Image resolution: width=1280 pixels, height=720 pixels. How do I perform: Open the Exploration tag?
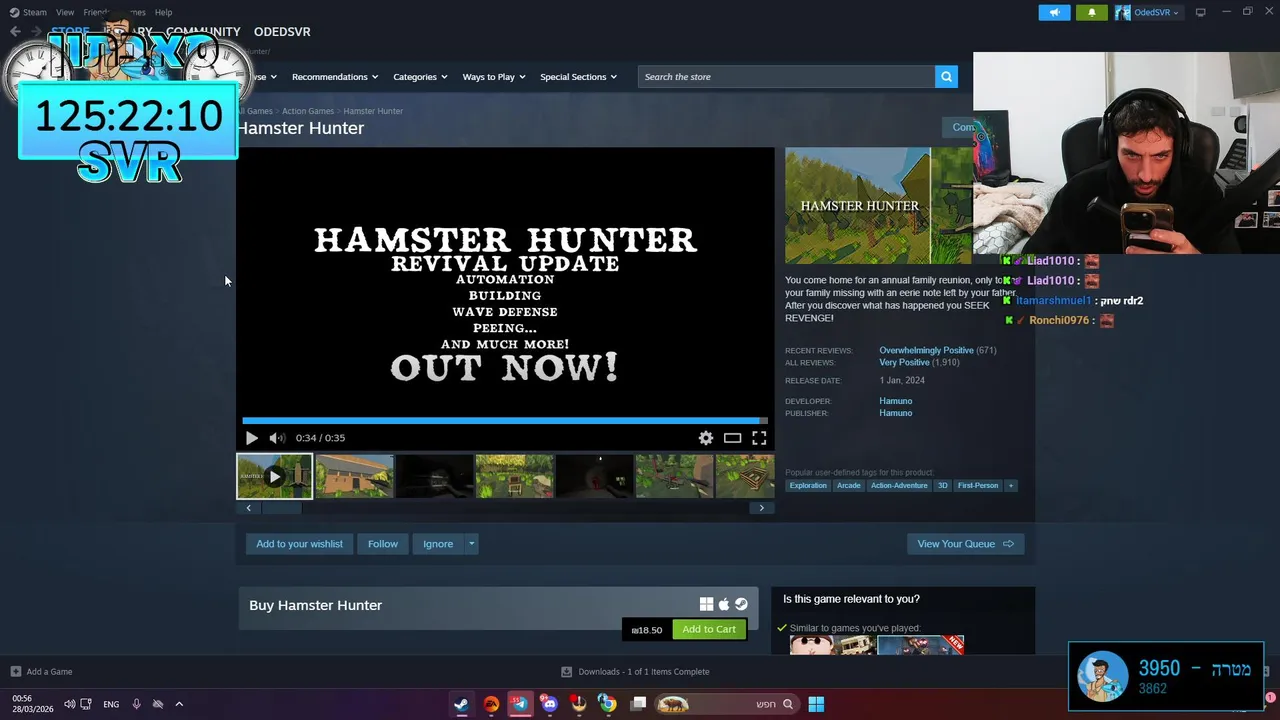point(808,486)
